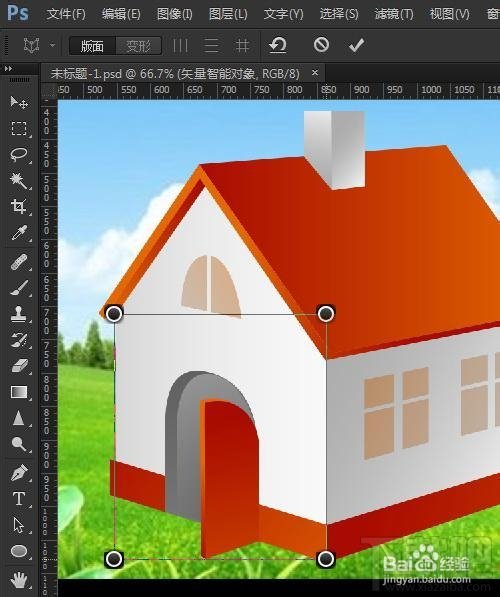Auto warp to horizontal and vertical
This screenshot has height=597, width=500.
tap(242, 46)
